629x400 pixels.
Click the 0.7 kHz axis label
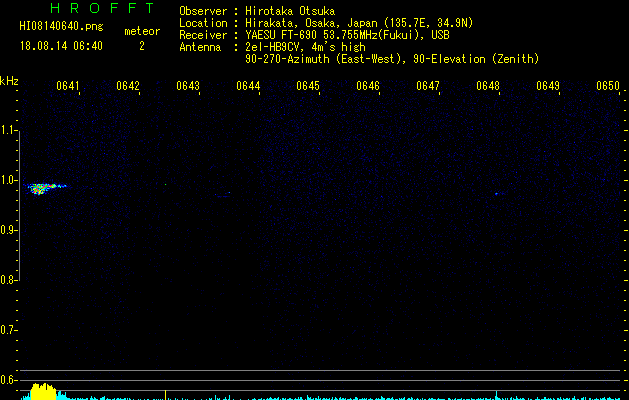coord(8,330)
